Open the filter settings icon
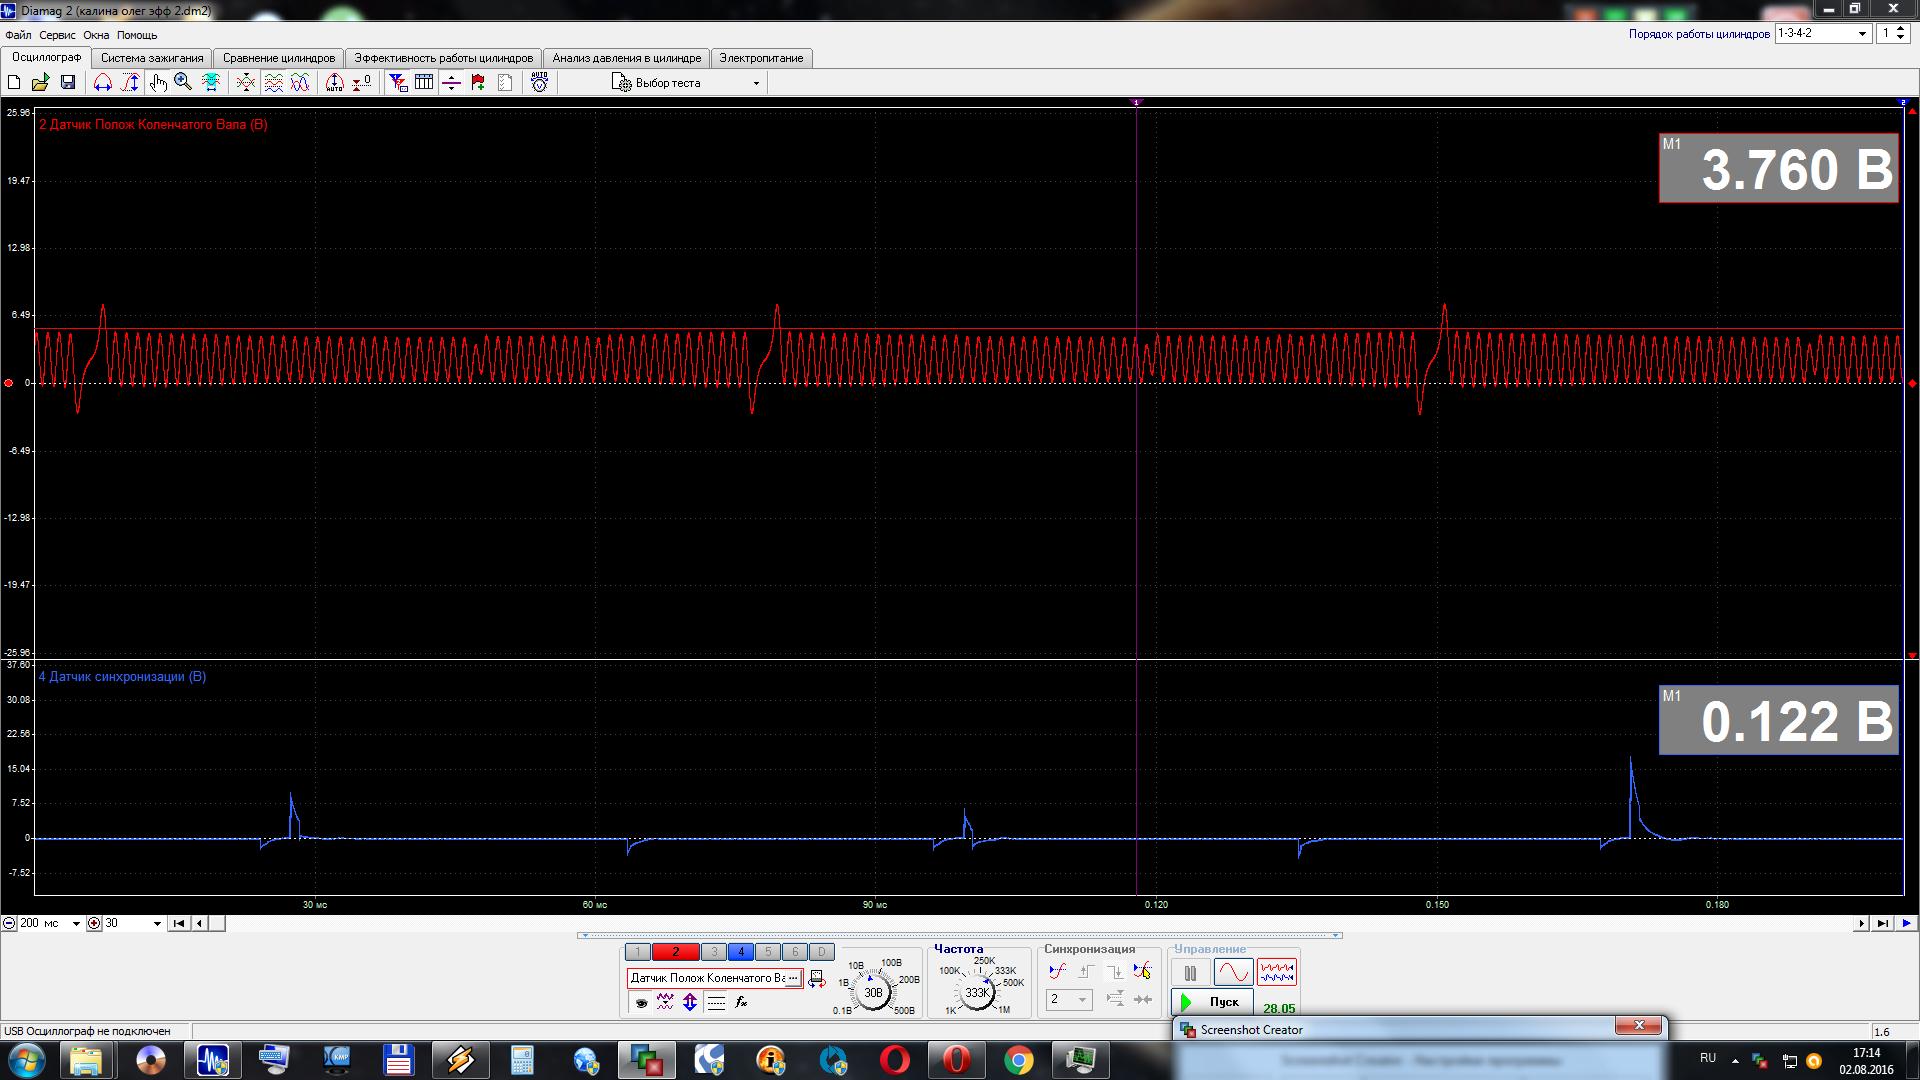The image size is (1920, 1080). coord(398,83)
